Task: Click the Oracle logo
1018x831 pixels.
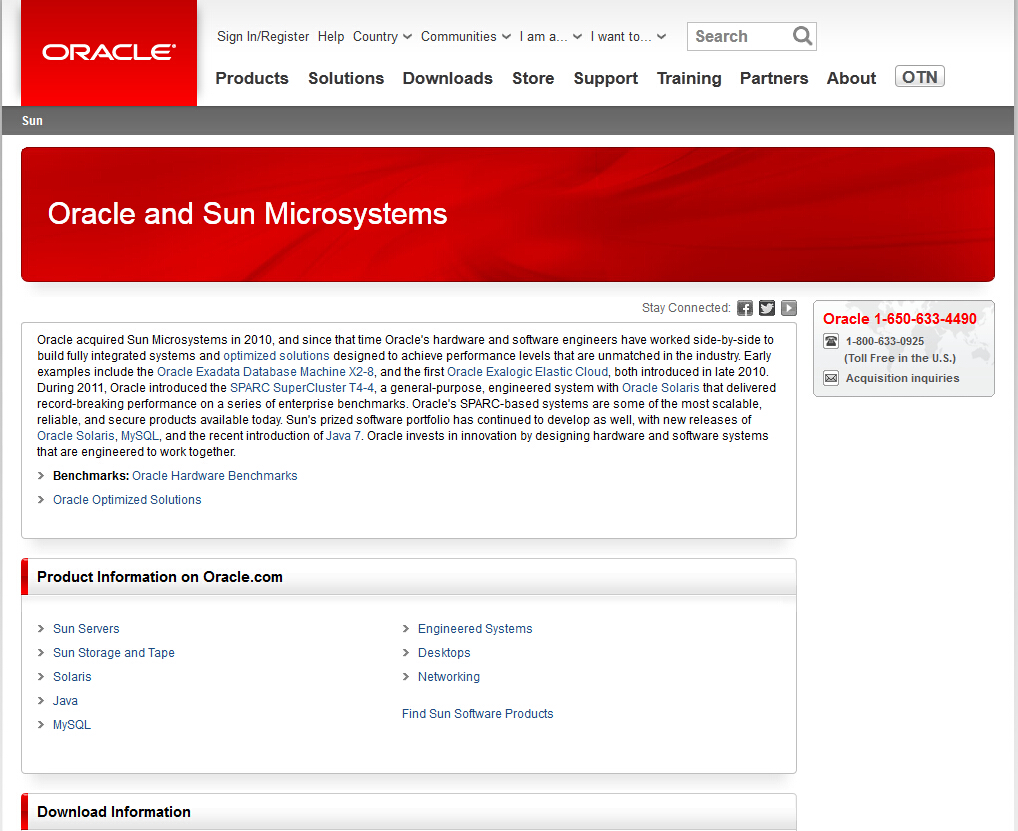Action: [x=108, y=53]
